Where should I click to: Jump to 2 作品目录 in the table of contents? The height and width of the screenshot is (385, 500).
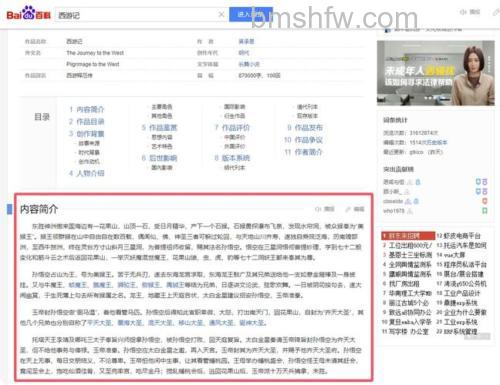click(x=87, y=122)
